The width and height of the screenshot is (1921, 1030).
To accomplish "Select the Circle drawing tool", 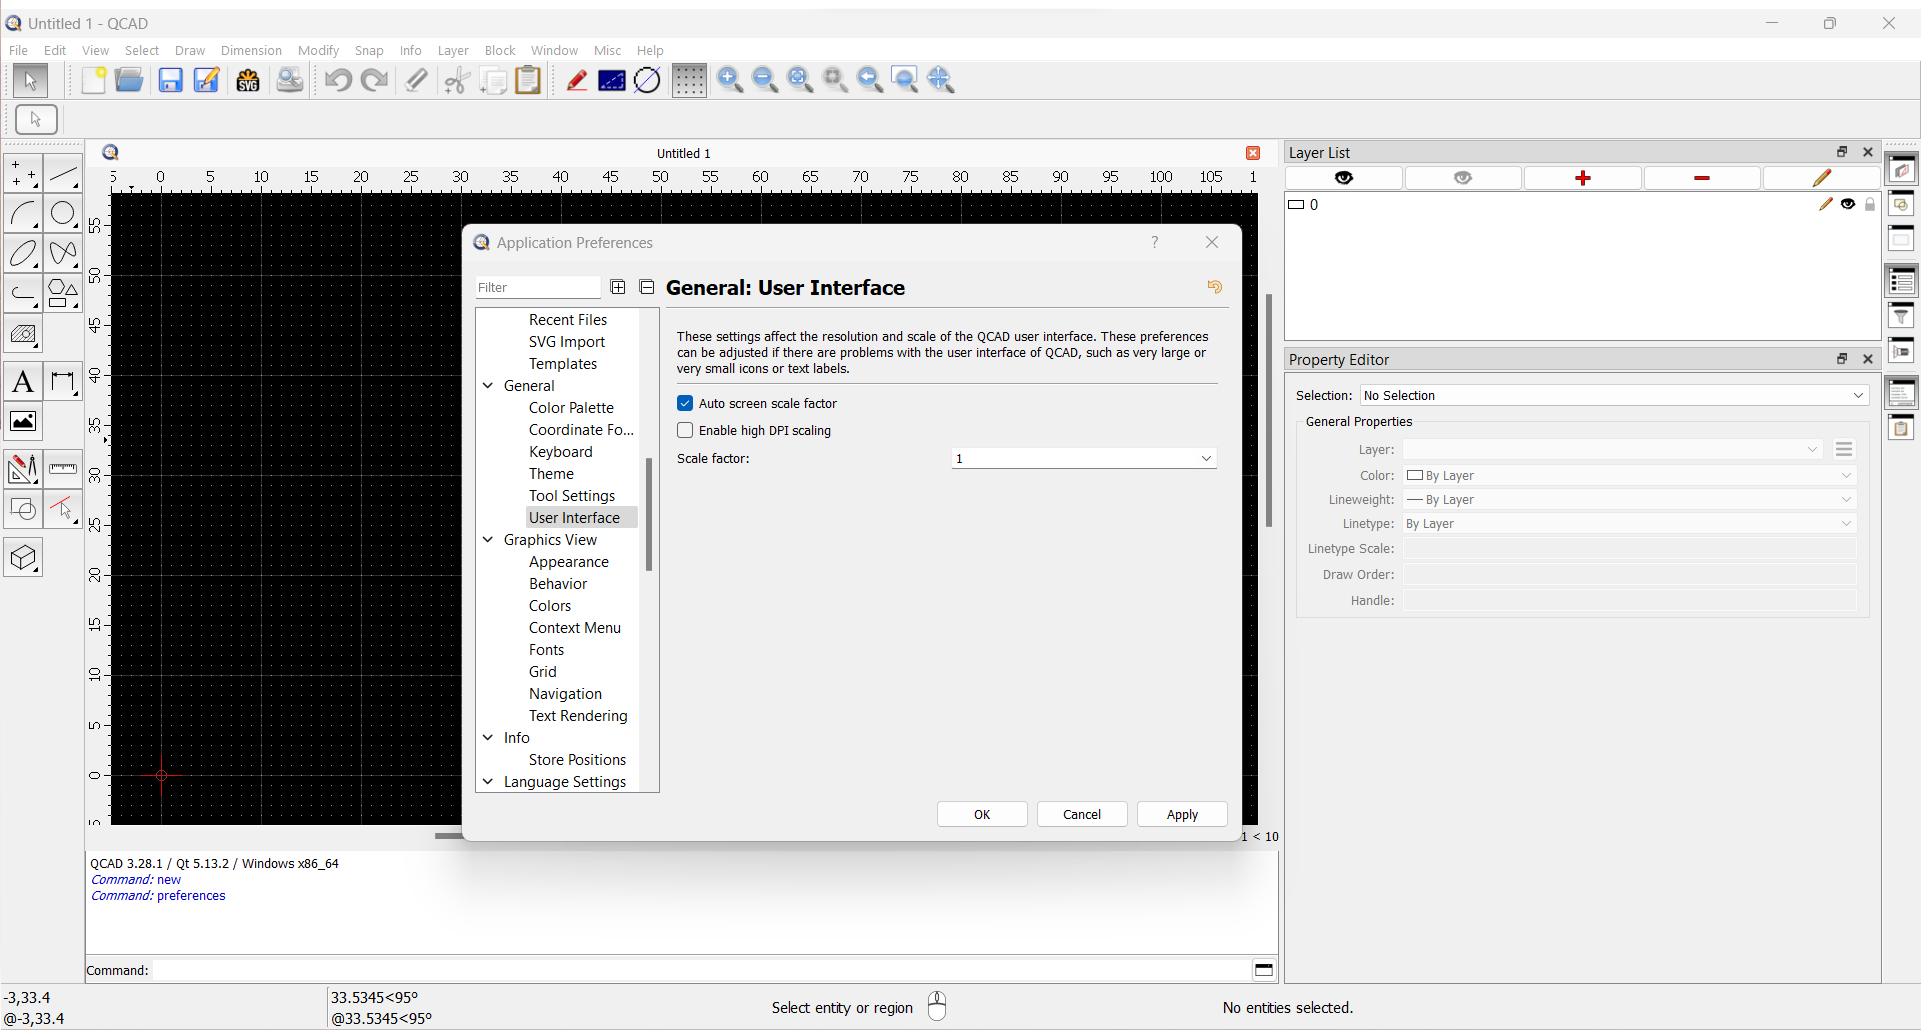I will click(x=63, y=213).
